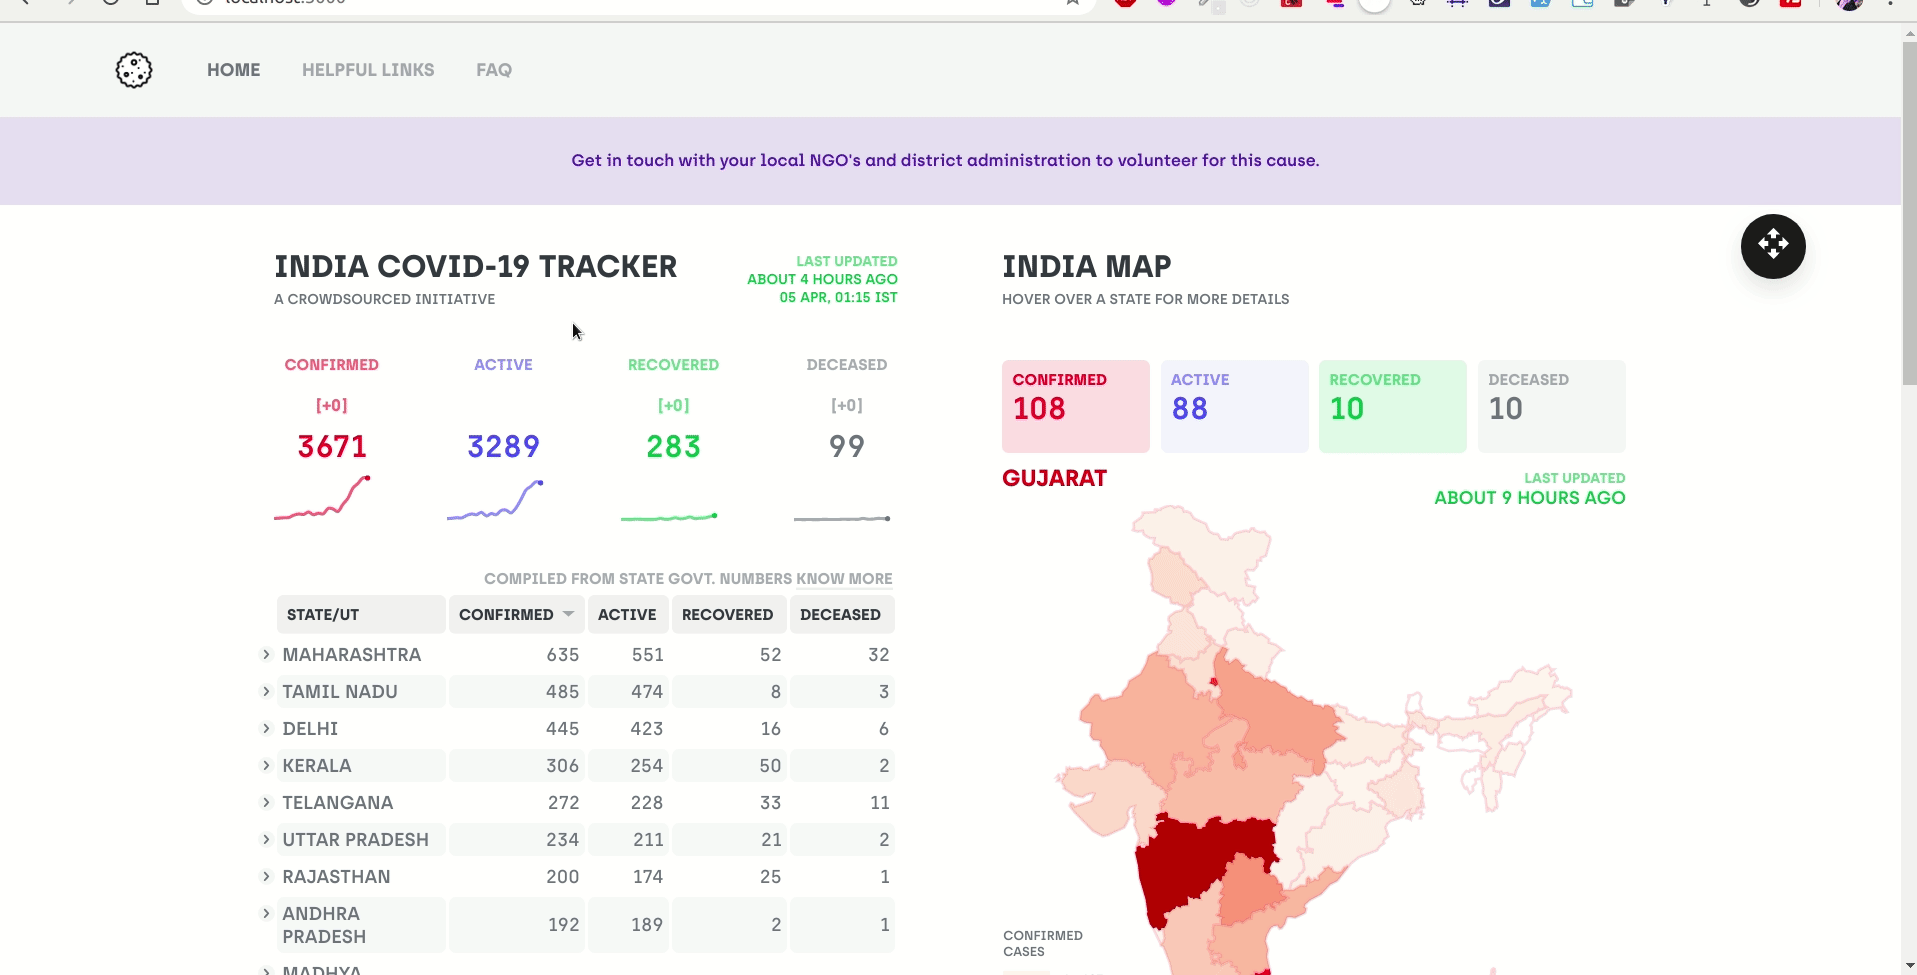Click the MAHARASHTRA state name

(x=352, y=655)
